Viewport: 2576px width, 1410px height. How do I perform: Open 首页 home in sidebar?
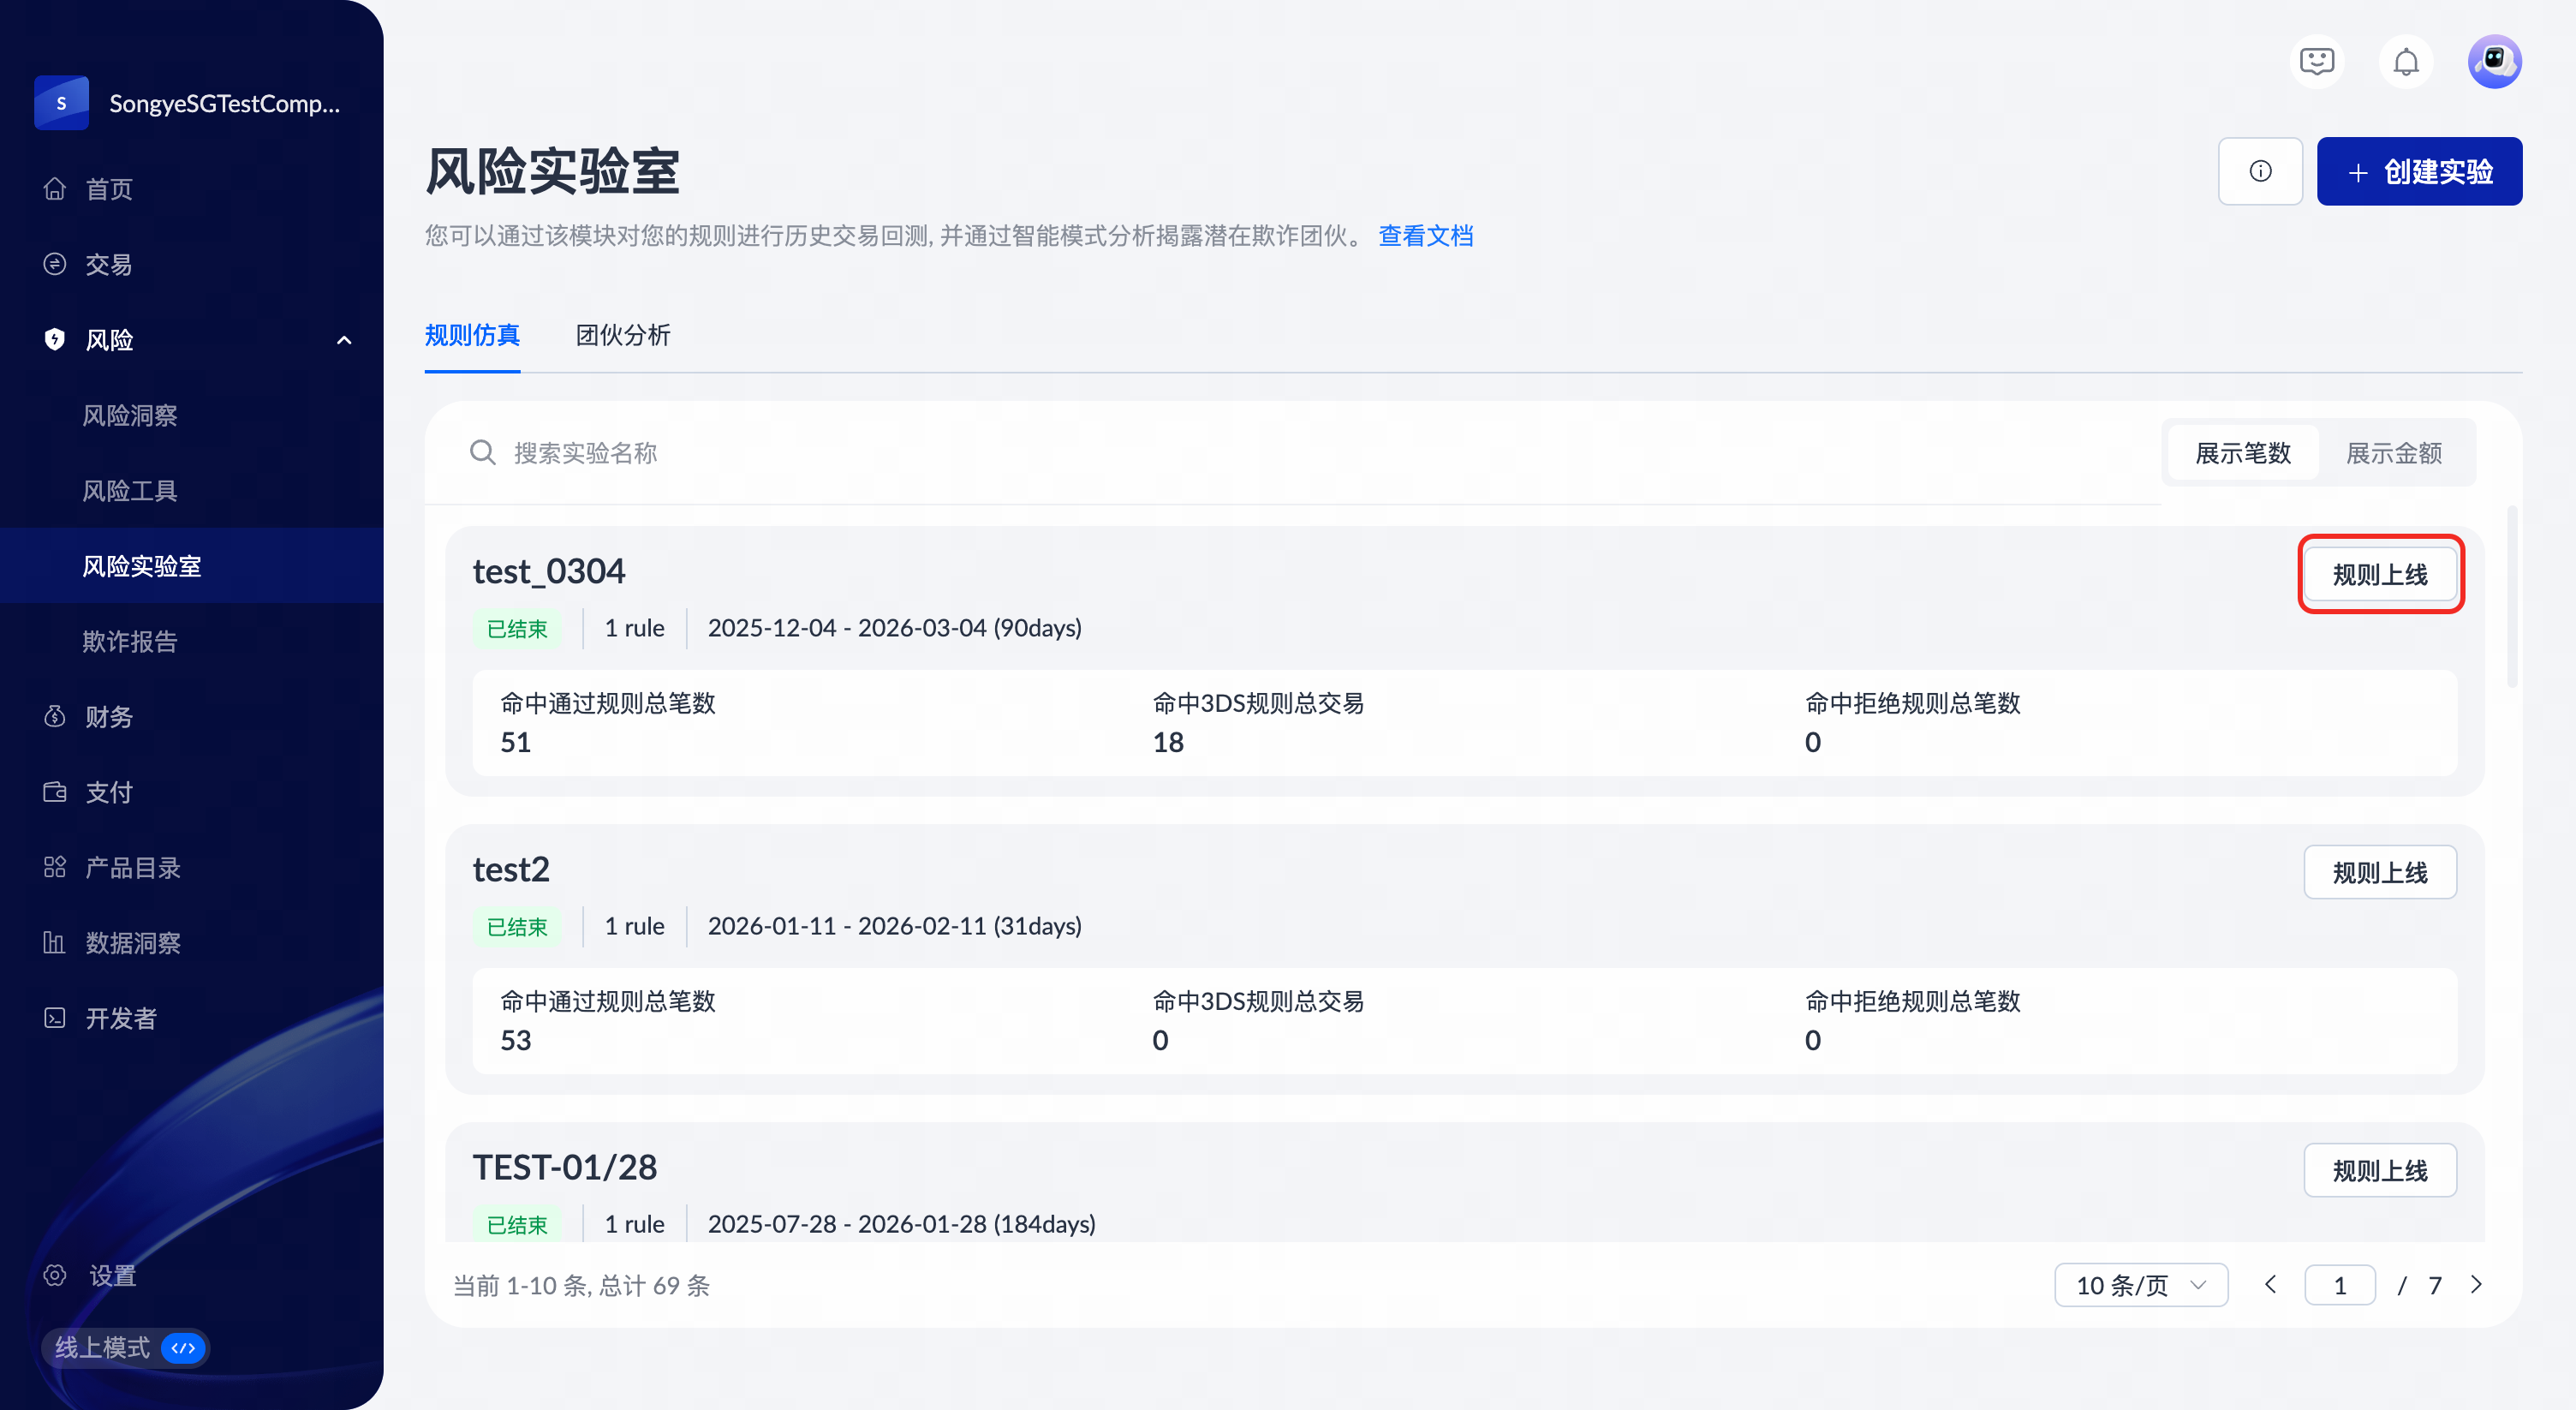point(108,189)
